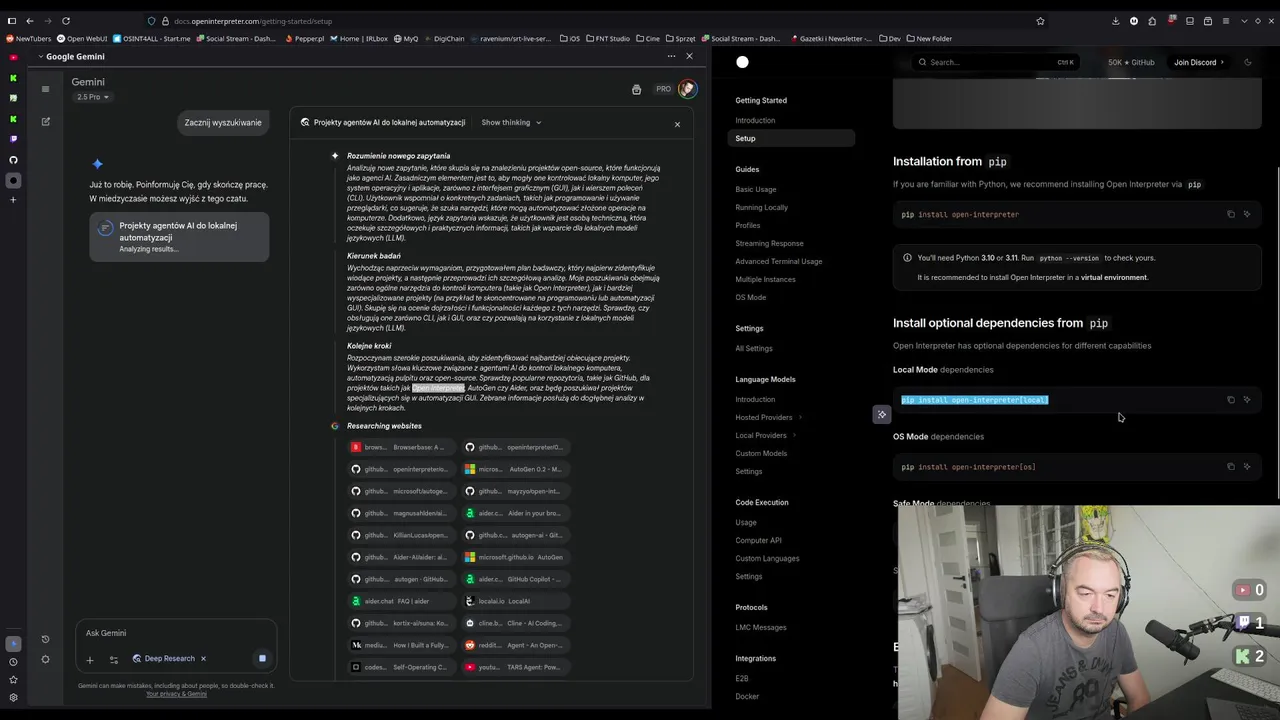Add attachment with plus icon in Gemini prompt
The image size is (1280, 720).
pyautogui.click(x=89, y=659)
